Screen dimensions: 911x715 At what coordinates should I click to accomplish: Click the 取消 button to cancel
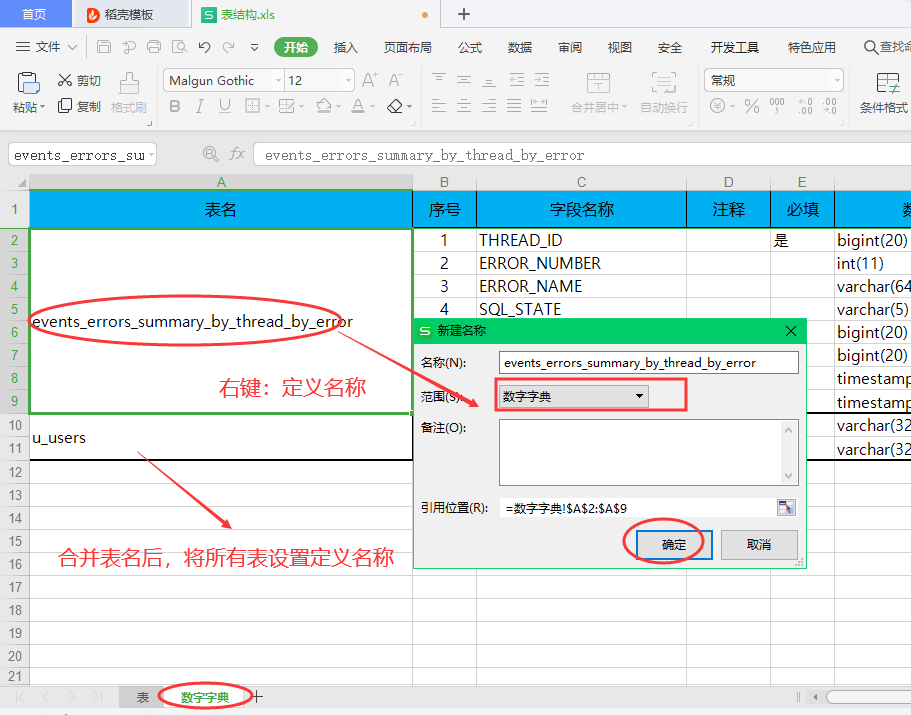tap(759, 545)
